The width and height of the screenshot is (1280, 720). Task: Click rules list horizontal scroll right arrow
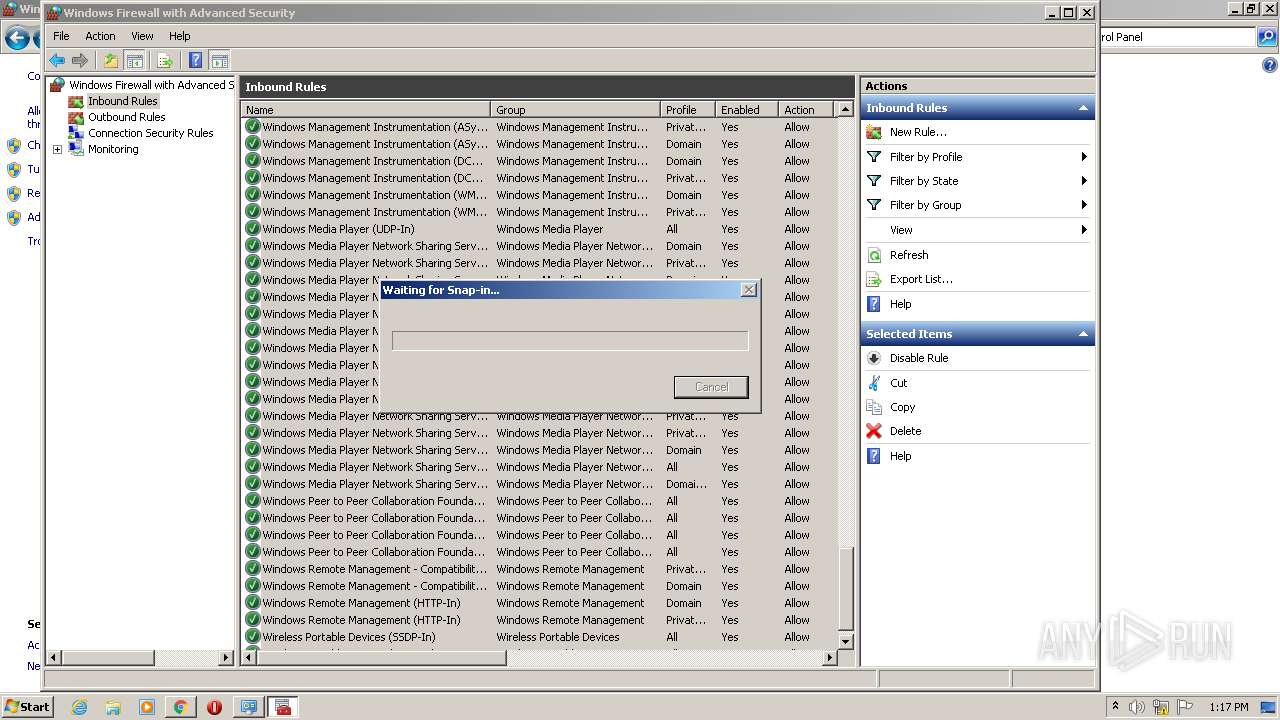pos(829,658)
